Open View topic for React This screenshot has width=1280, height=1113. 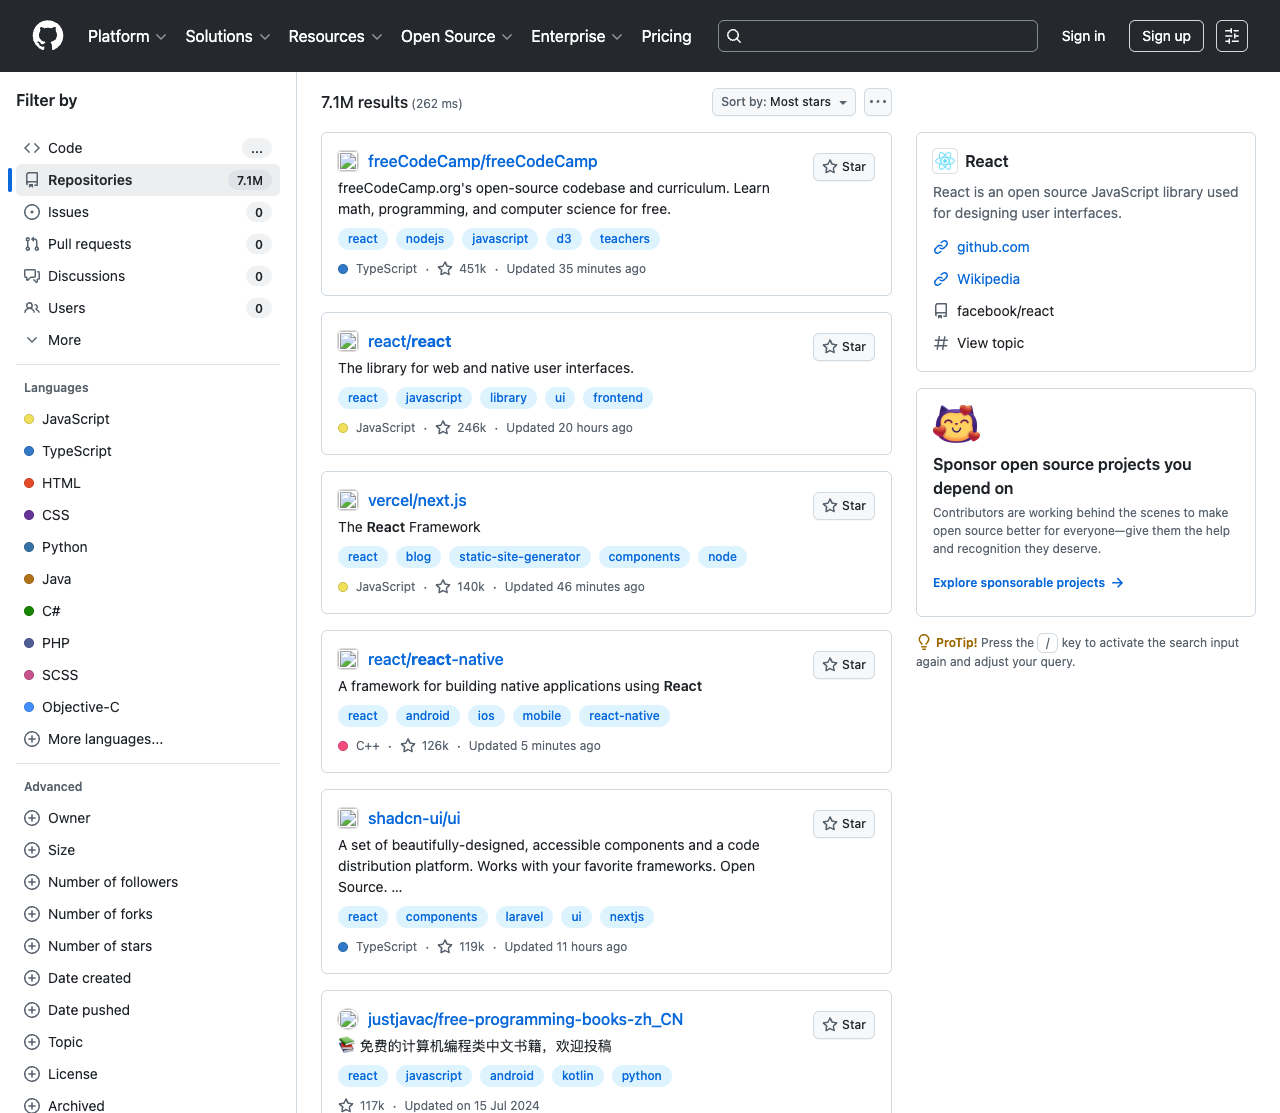(990, 343)
